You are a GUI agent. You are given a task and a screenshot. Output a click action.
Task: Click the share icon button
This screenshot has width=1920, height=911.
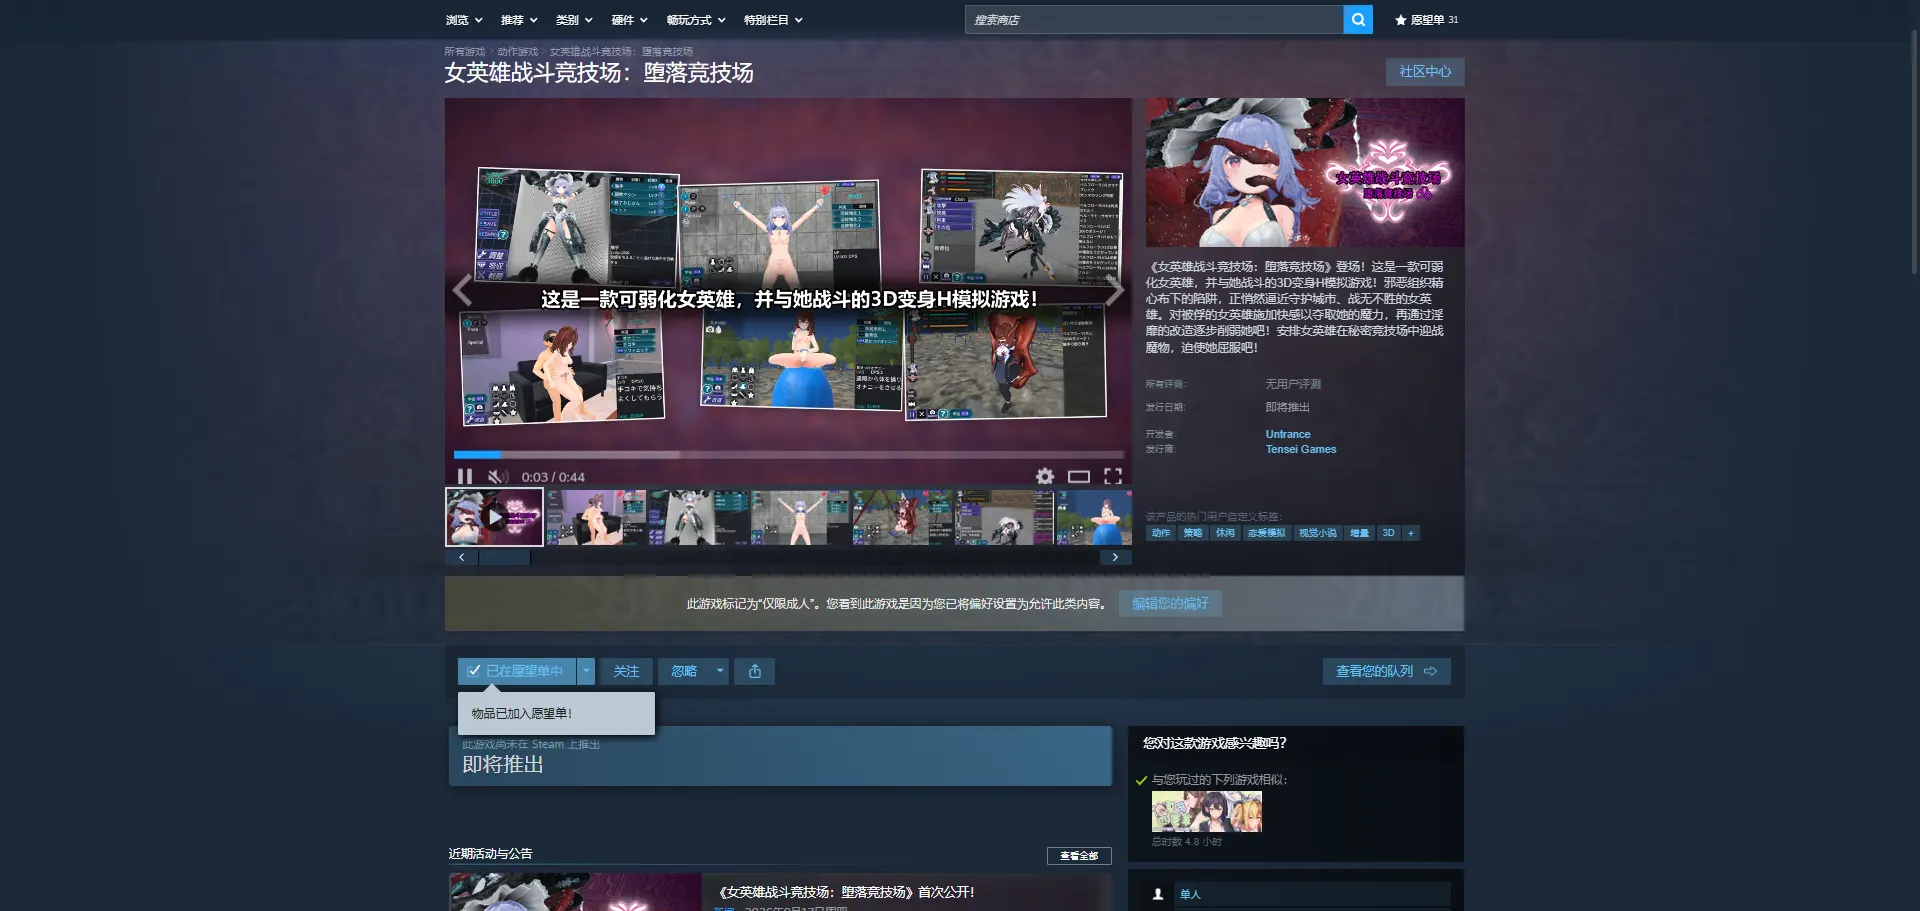[x=755, y=671]
